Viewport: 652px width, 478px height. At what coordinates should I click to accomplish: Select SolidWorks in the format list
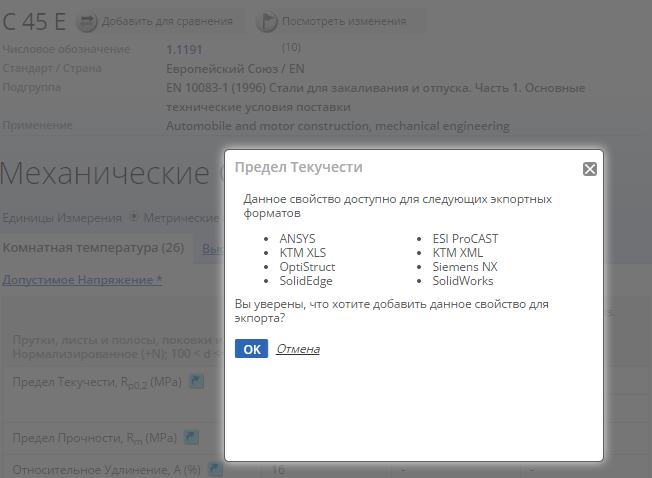click(463, 281)
